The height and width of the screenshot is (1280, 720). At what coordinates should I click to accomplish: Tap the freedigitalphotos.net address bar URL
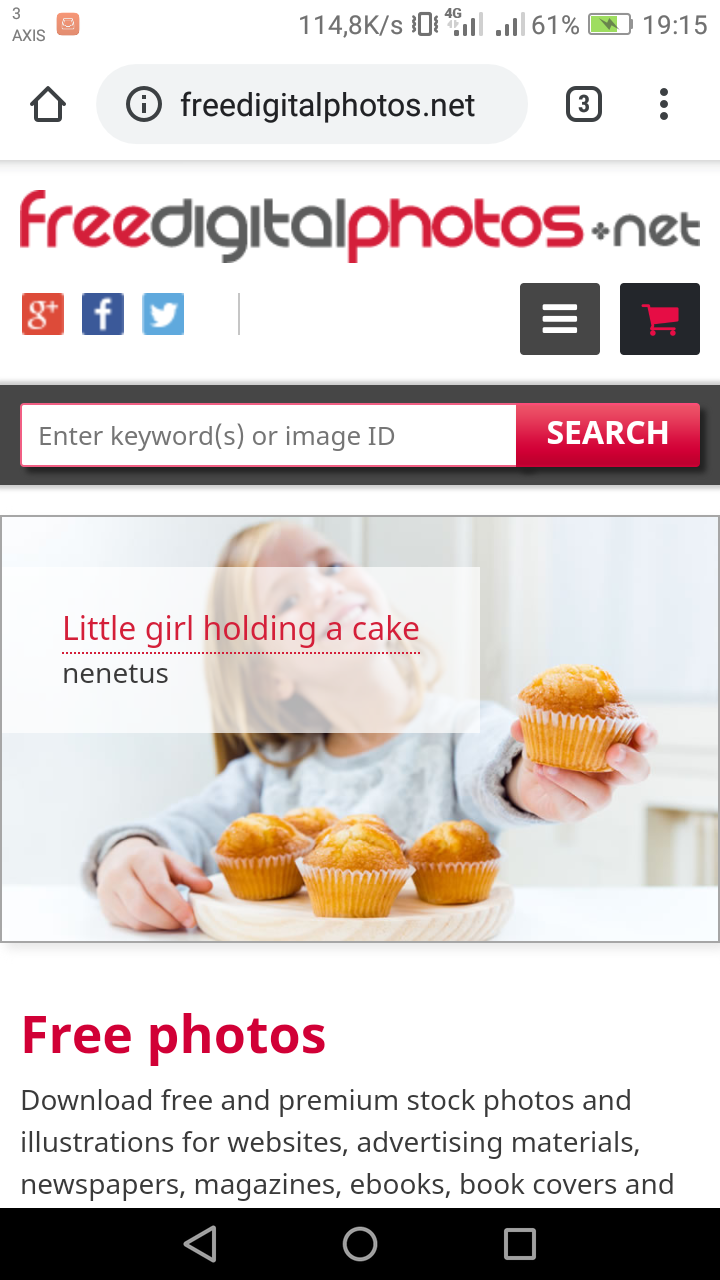point(327,105)
